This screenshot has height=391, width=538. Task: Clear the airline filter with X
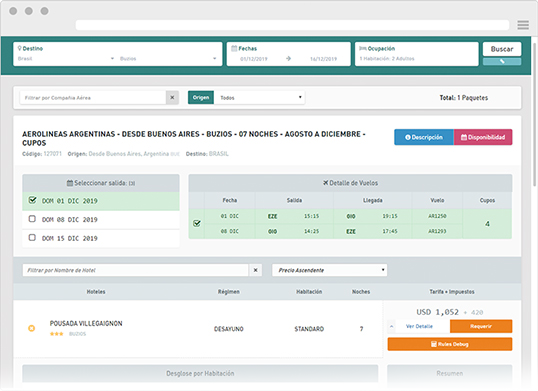[172, 98]
